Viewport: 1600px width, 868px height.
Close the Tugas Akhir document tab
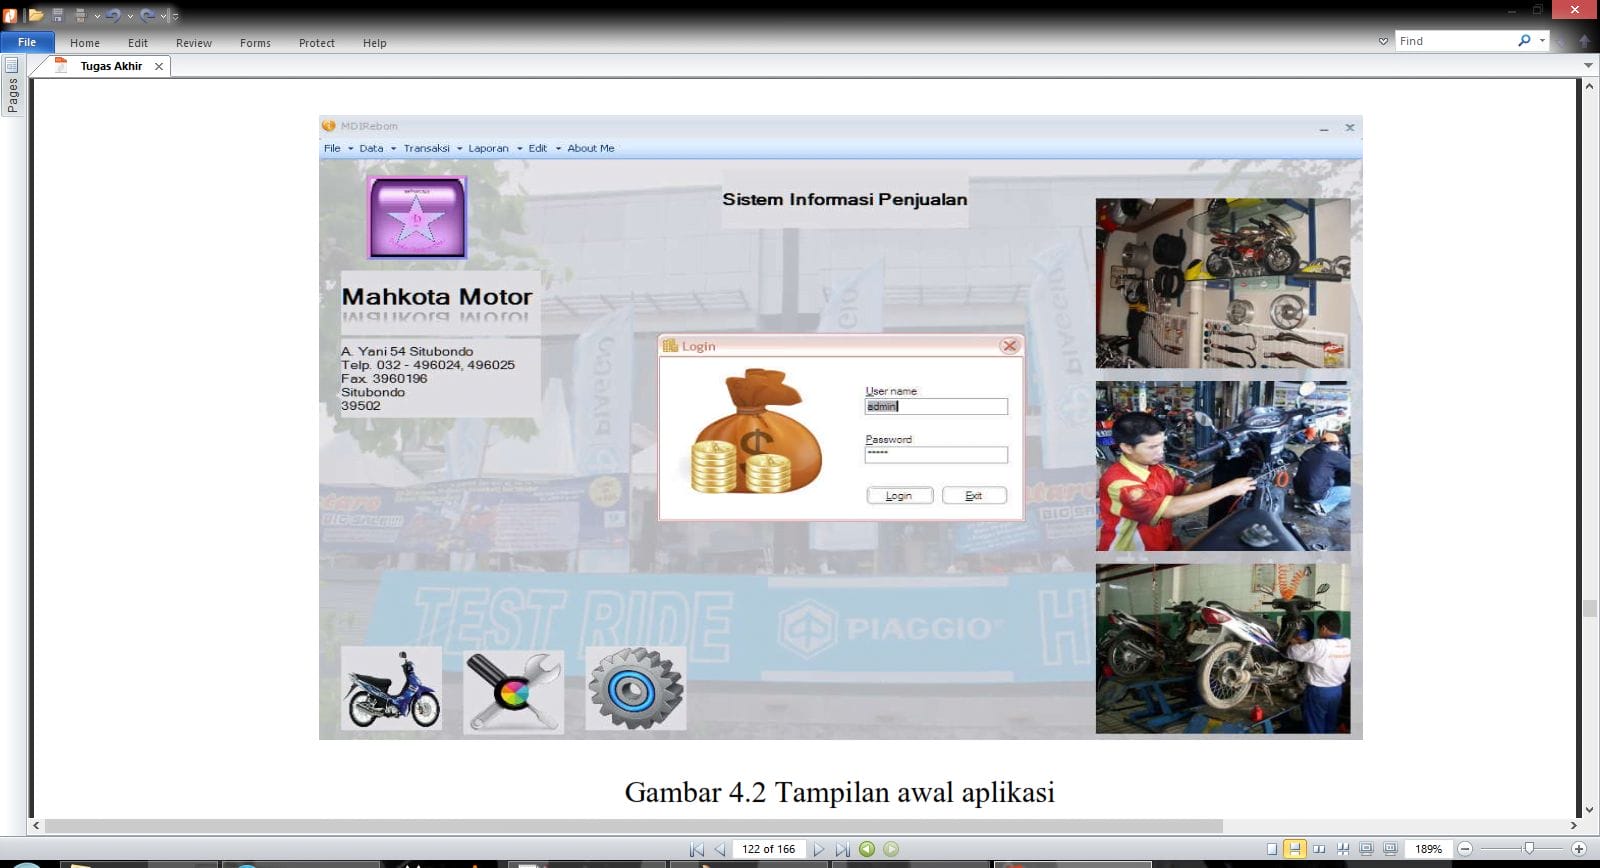[x=159, y=66]
